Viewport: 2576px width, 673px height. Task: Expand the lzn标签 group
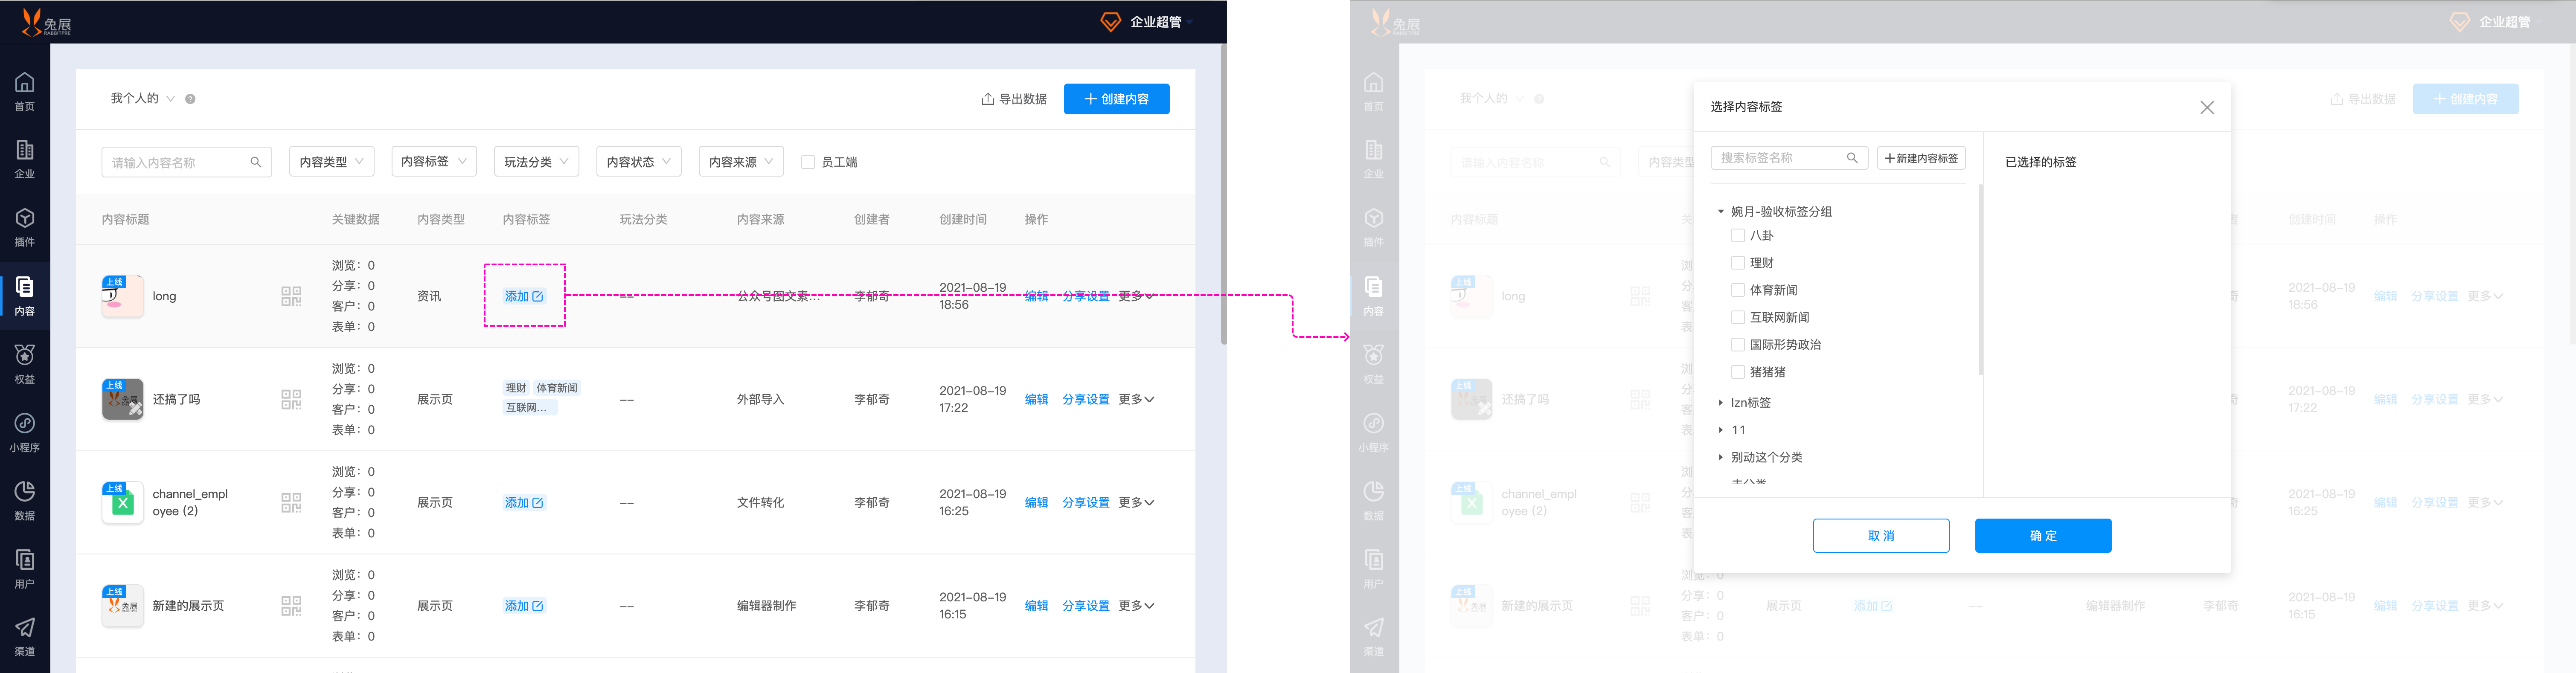1721,403
